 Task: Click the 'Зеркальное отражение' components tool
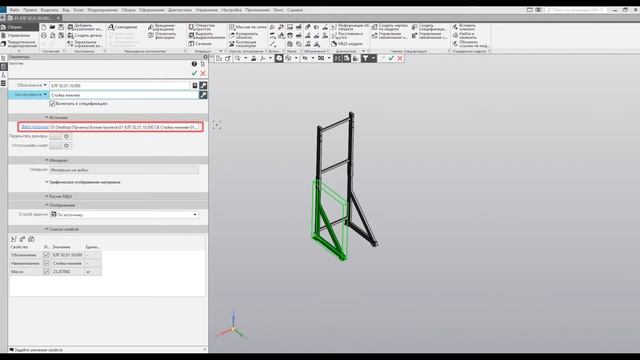[x=85, y=44]
